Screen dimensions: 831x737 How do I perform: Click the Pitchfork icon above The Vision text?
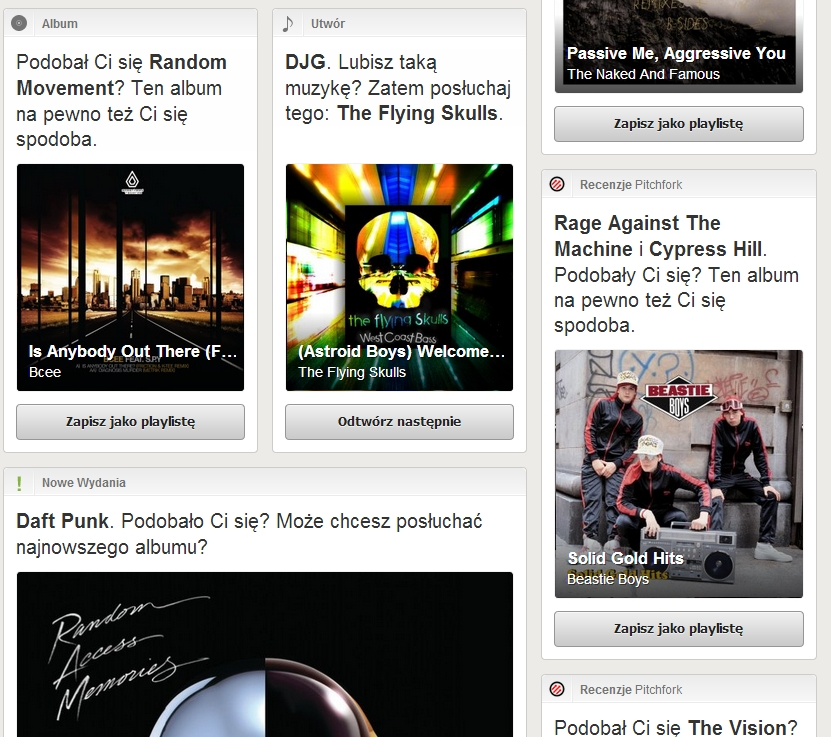click(x=558, y=689)
